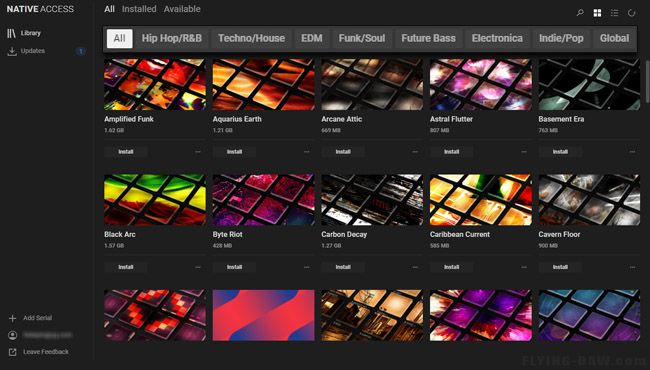Switch to grid view icon

click(x=597, y=13)
